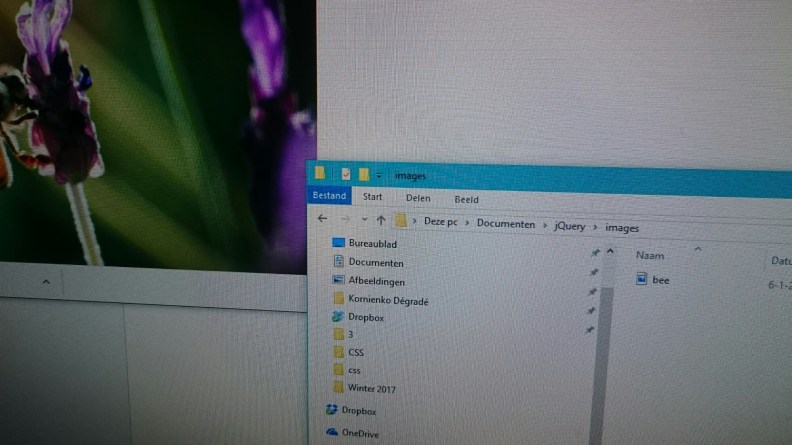
Task: Switch to the Start ribbon tab
Action: [372, 197]
